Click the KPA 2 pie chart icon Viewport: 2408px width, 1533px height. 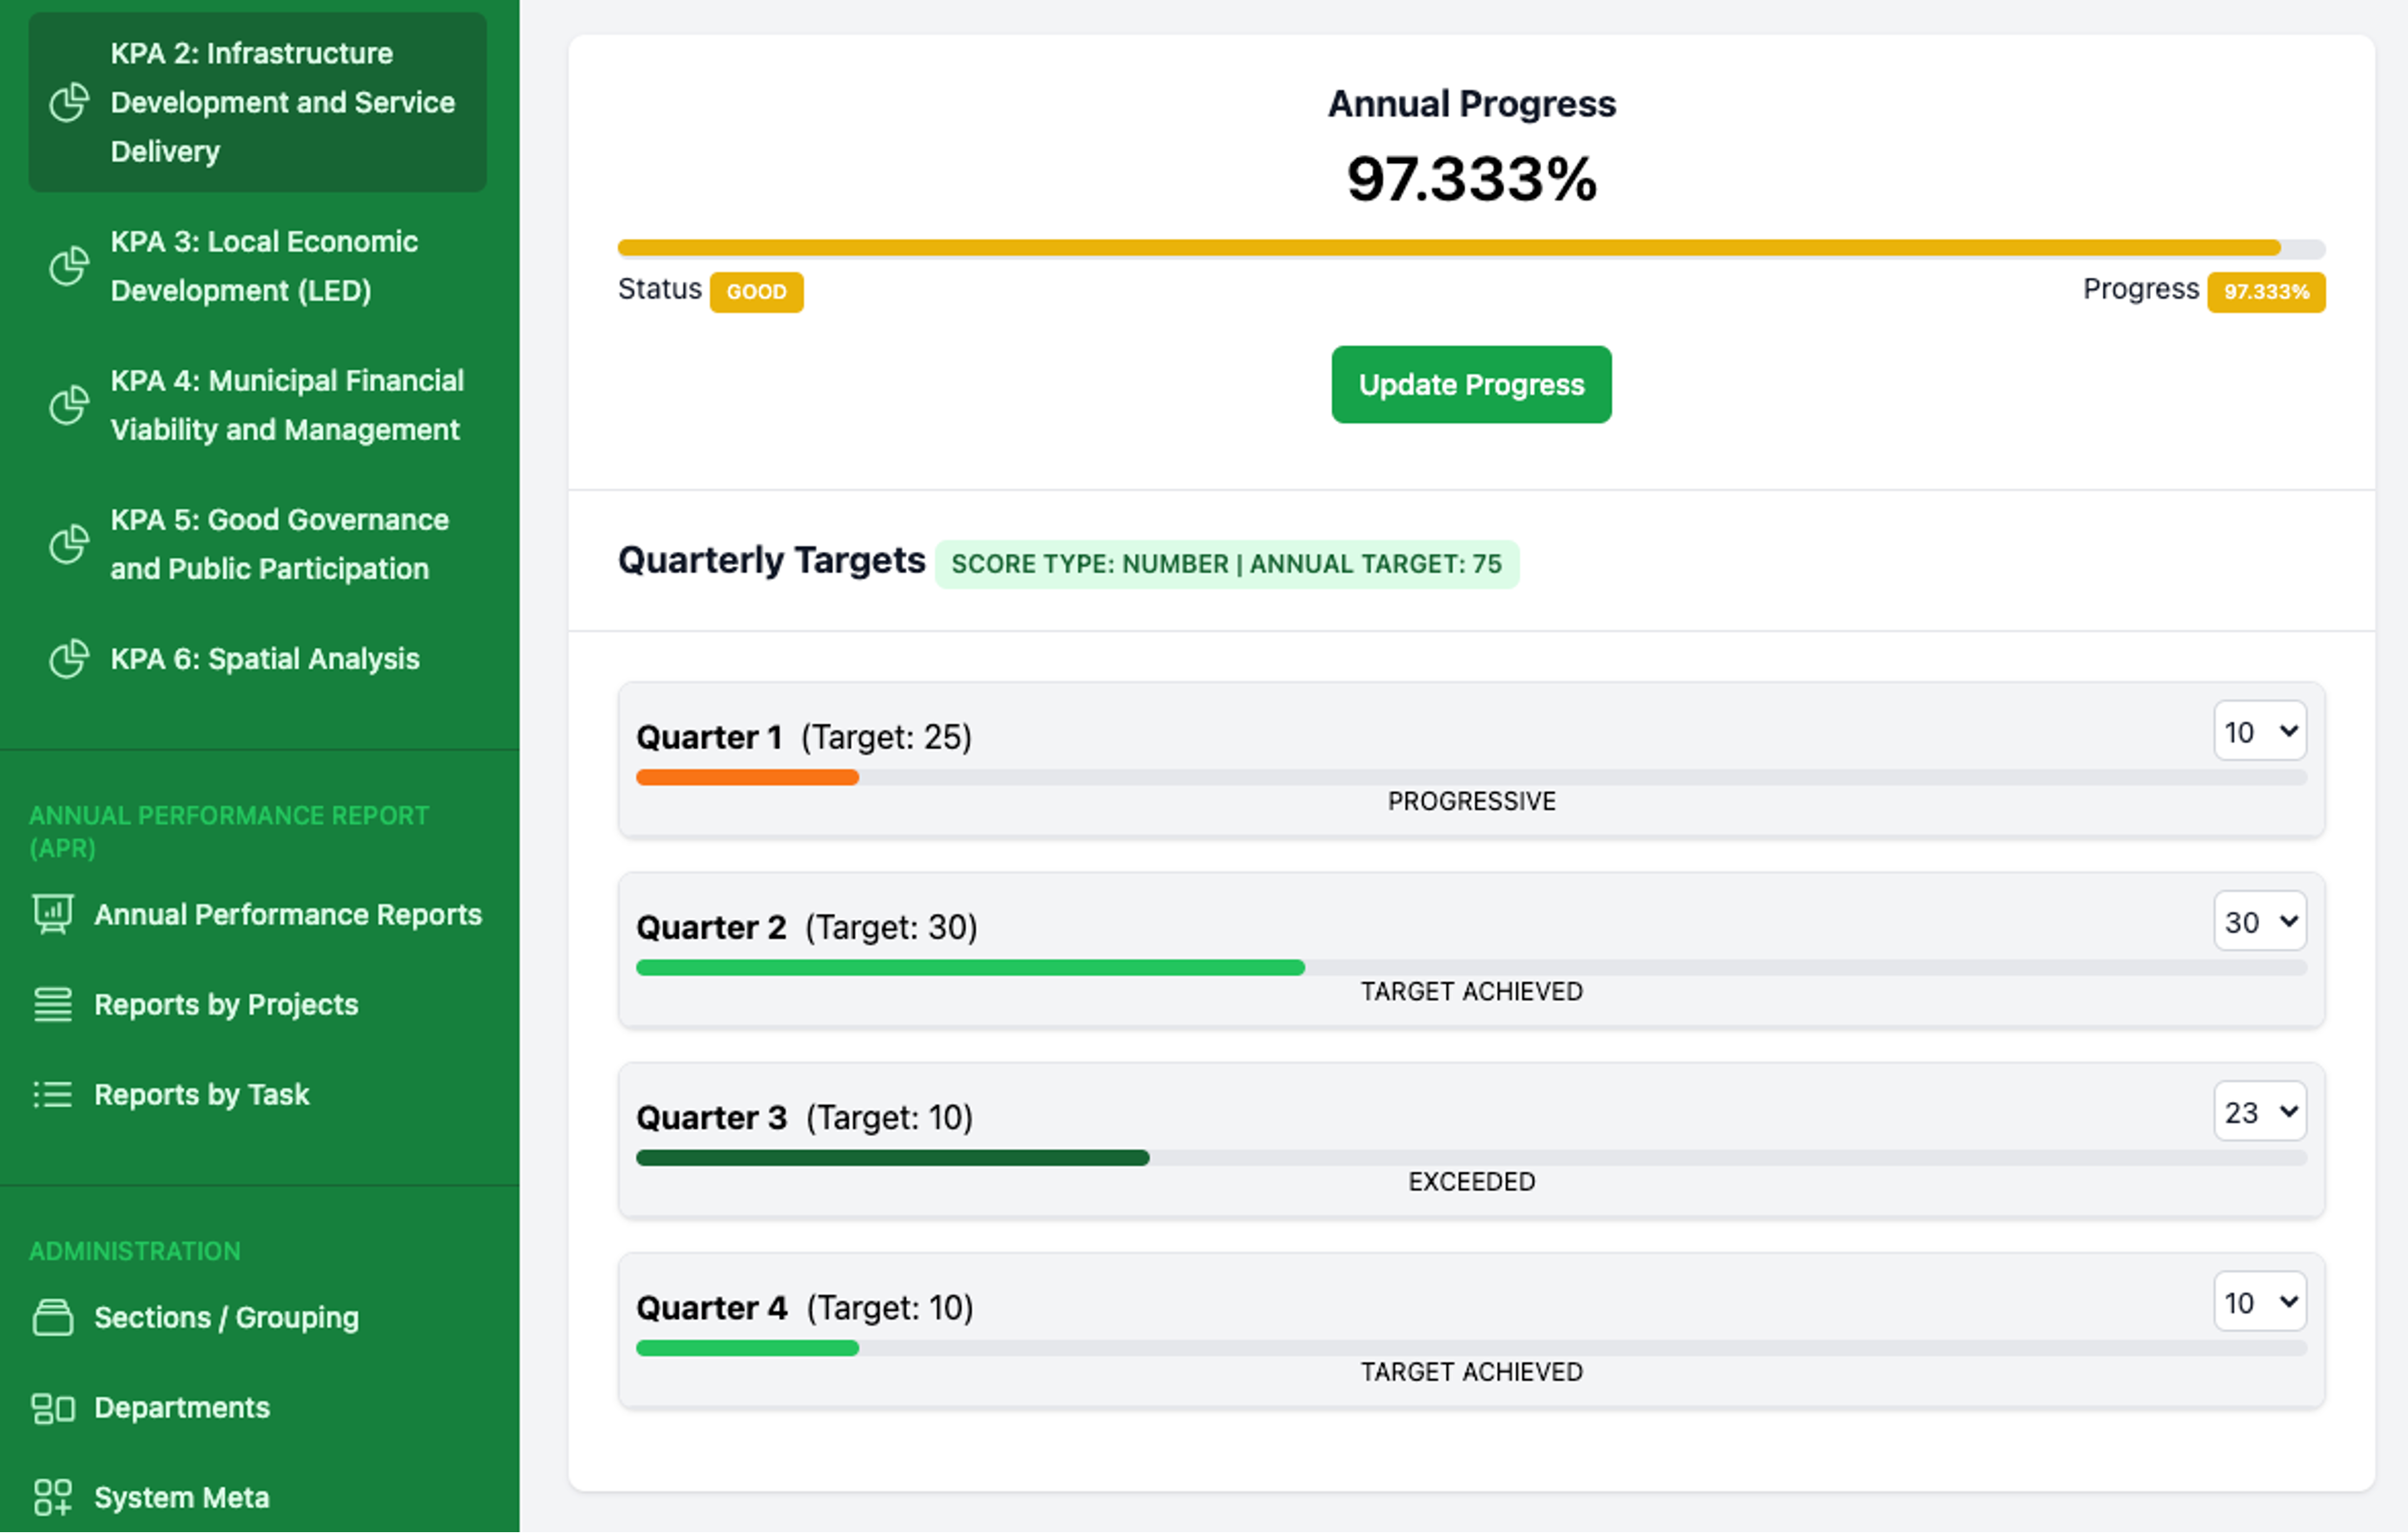69,102
